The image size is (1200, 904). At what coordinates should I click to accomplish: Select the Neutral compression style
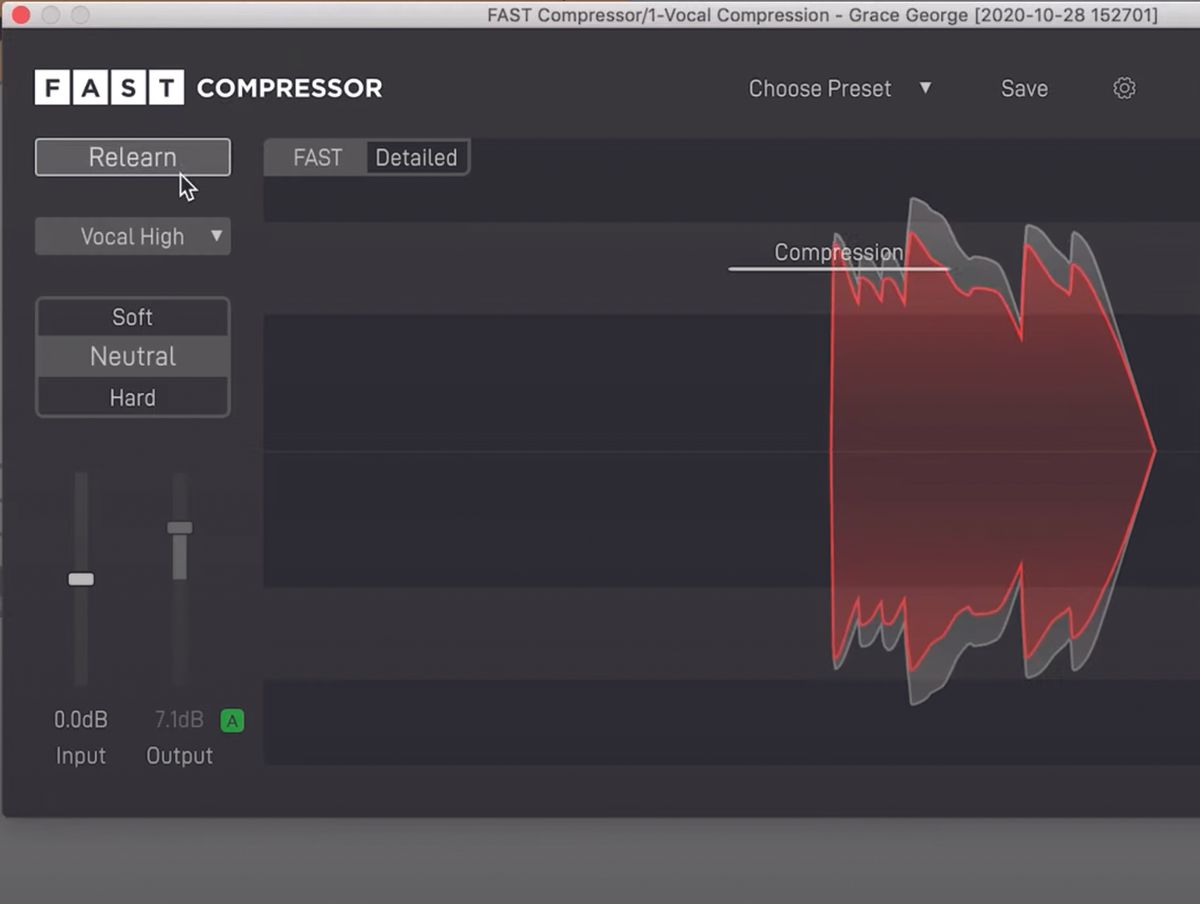click(x=132, y=356)
